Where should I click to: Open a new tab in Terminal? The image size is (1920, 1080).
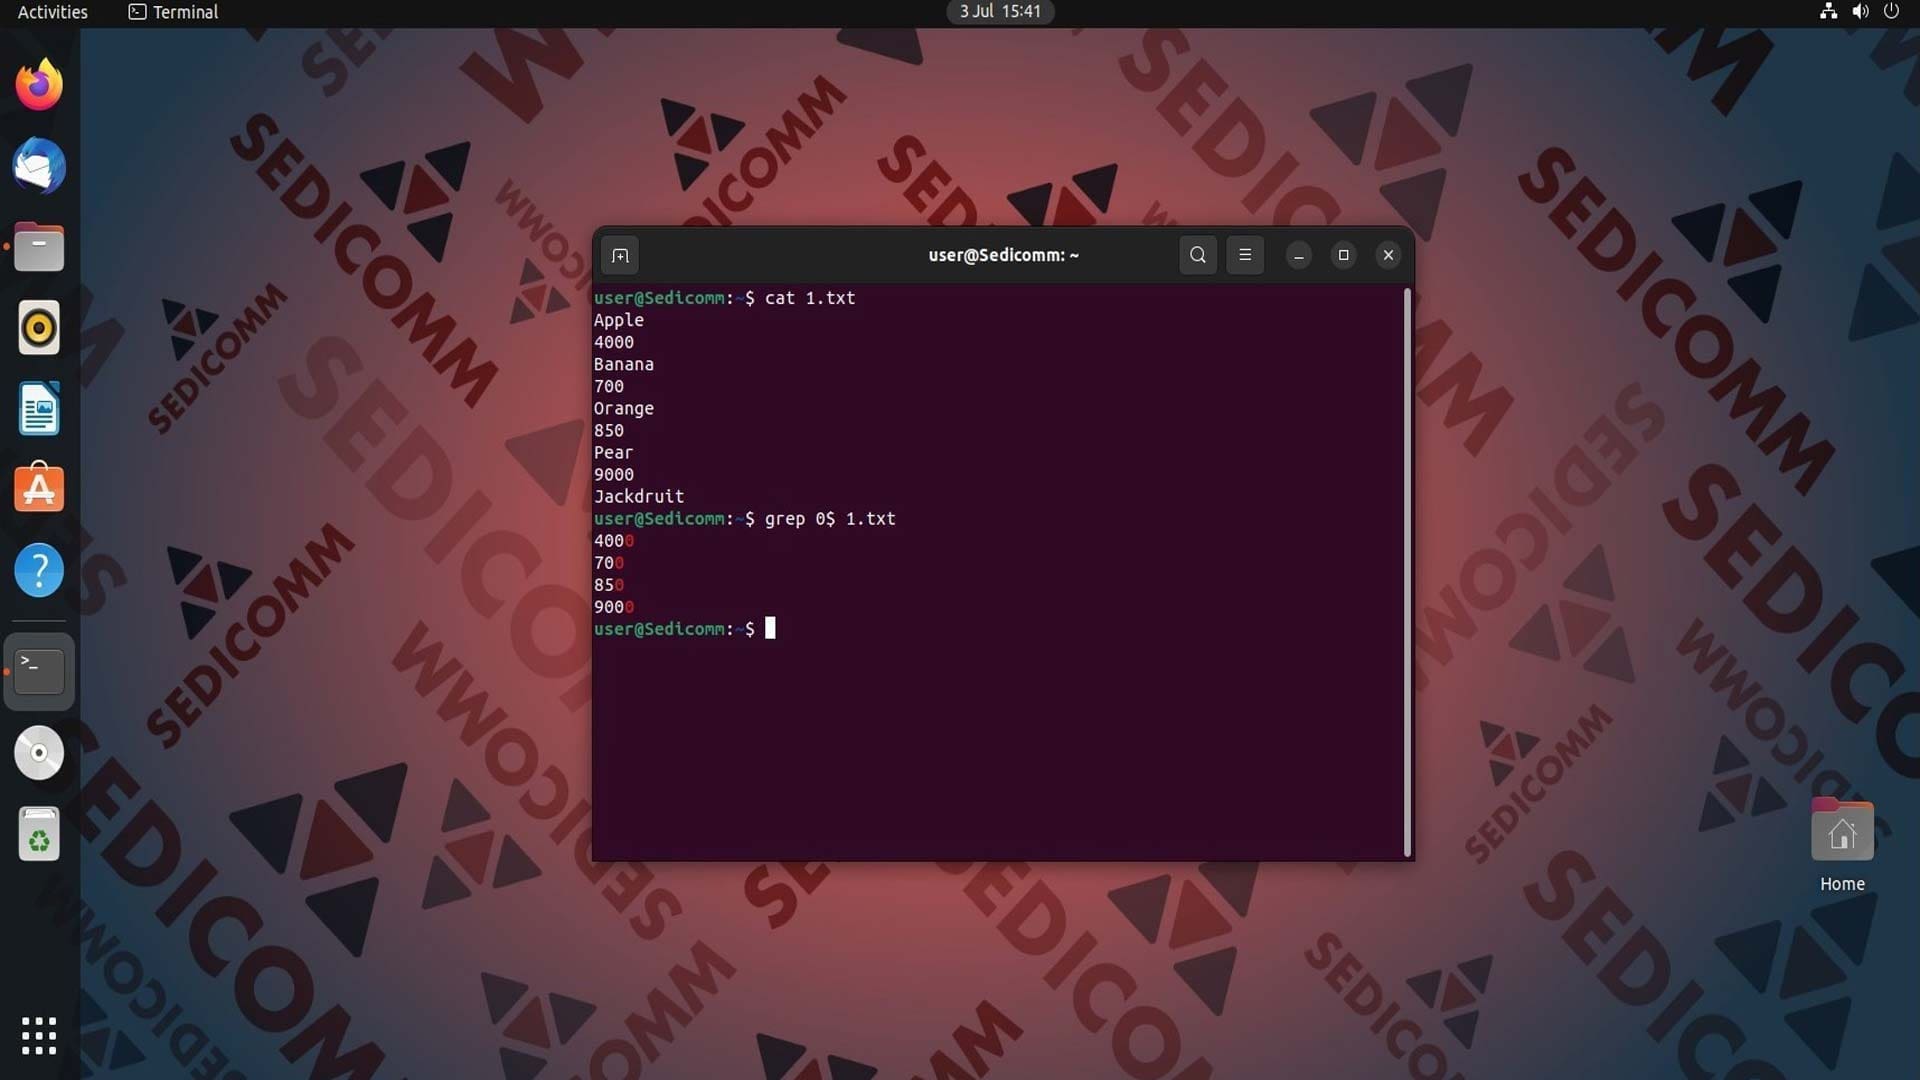(620, 255)
